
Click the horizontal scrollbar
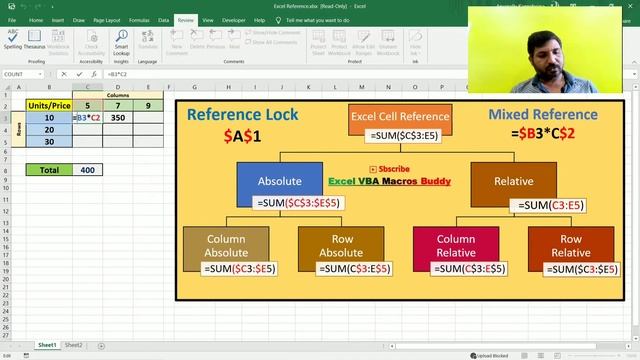click(x=496, y=346)
